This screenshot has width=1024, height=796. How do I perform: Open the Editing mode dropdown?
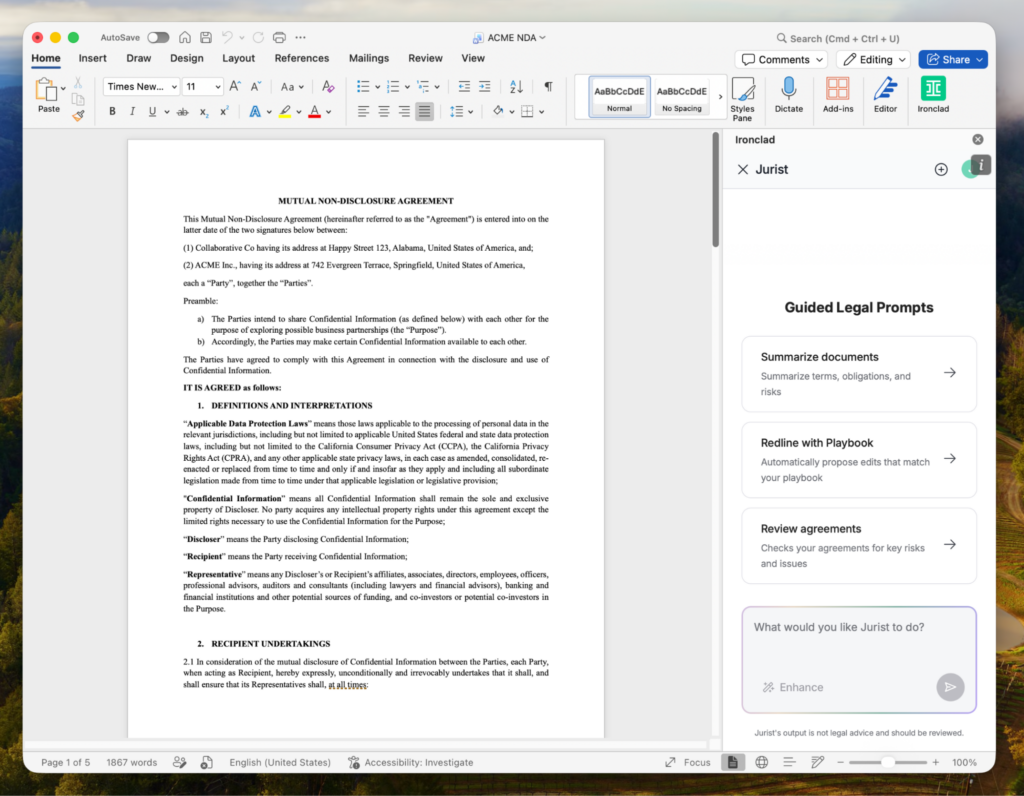click(x=874, y=59)
